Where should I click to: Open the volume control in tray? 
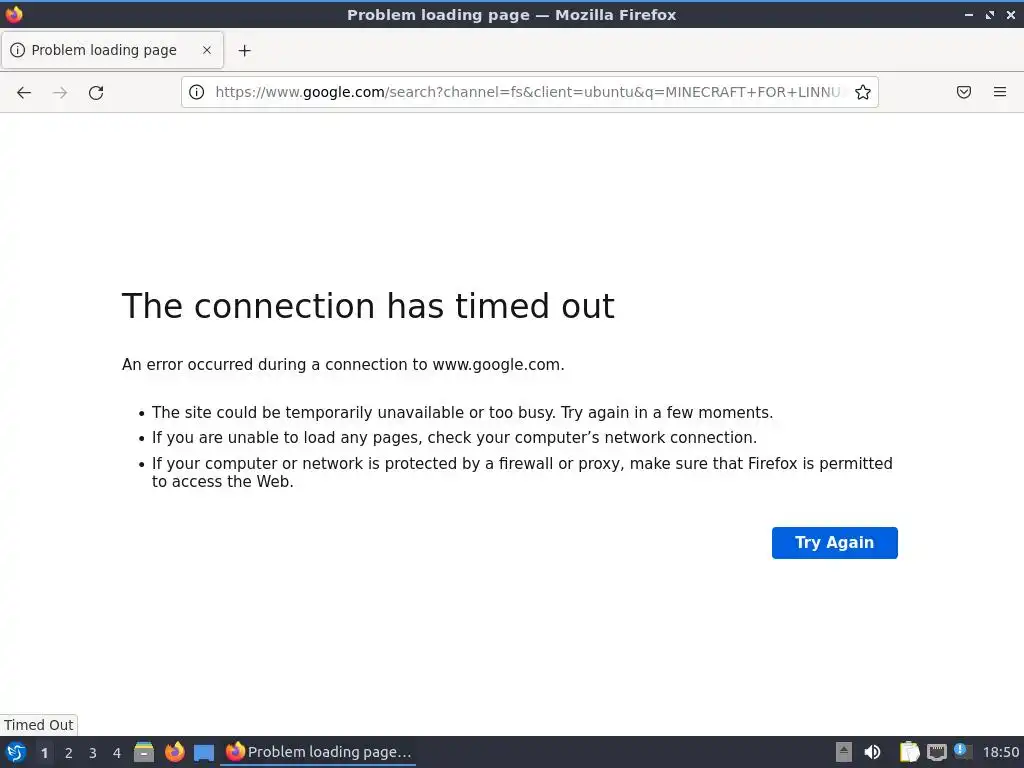point(872,752)
